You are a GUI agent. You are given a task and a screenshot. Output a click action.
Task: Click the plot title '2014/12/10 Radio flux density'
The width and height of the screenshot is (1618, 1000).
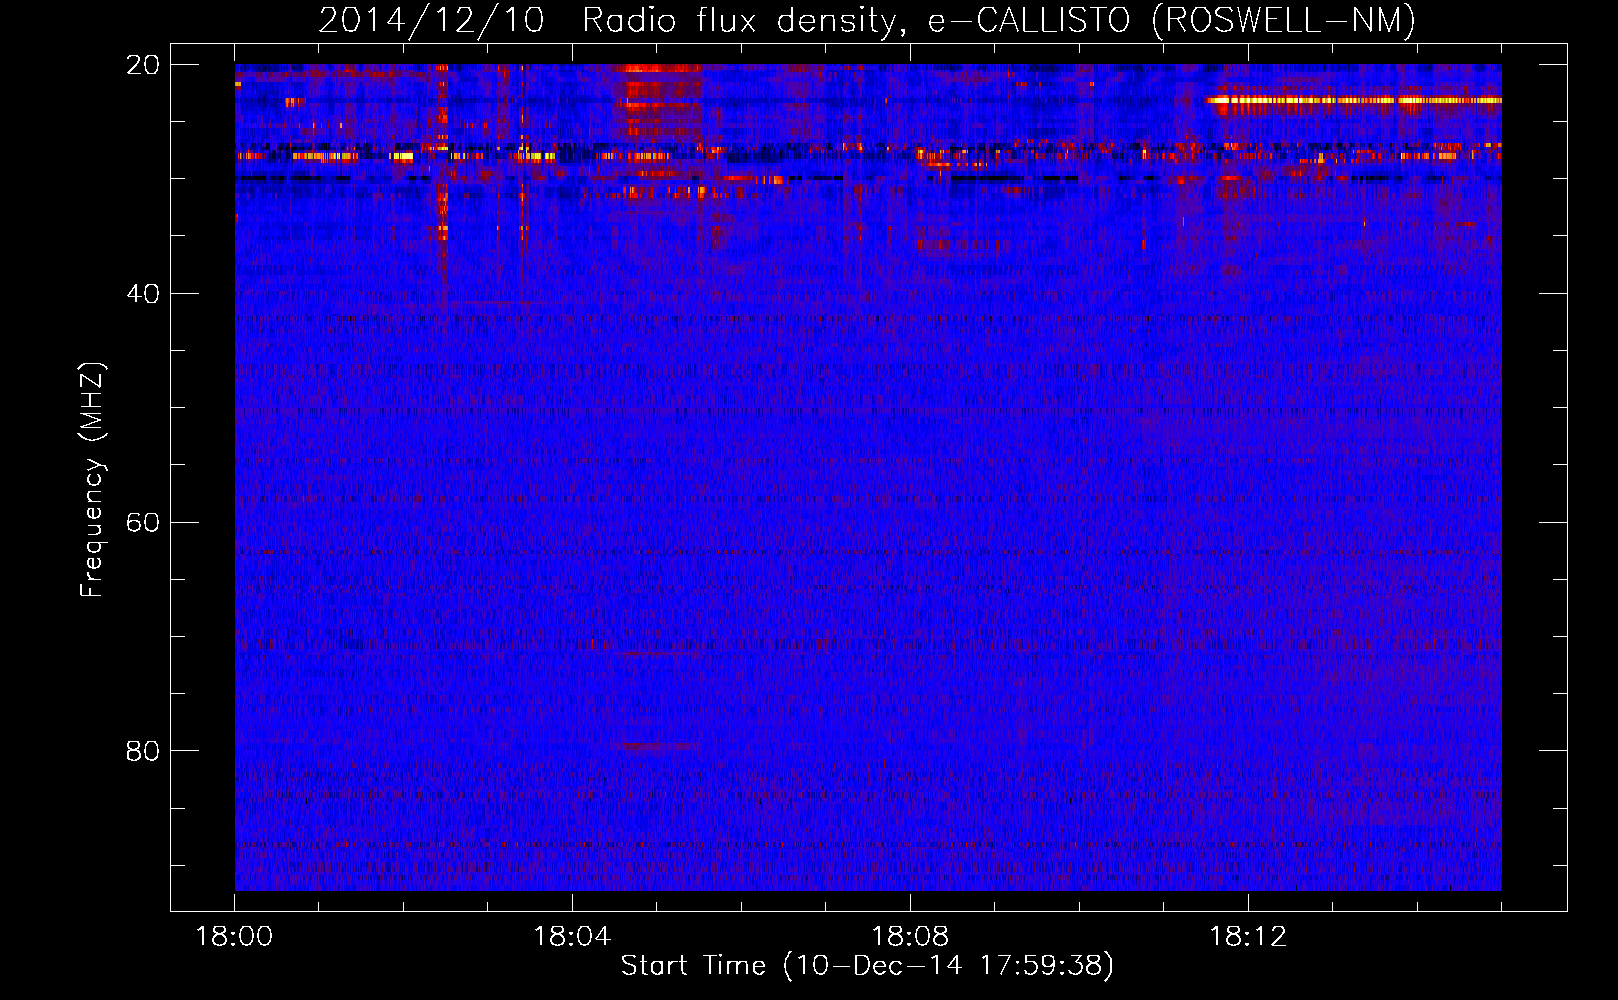(611, 20)
